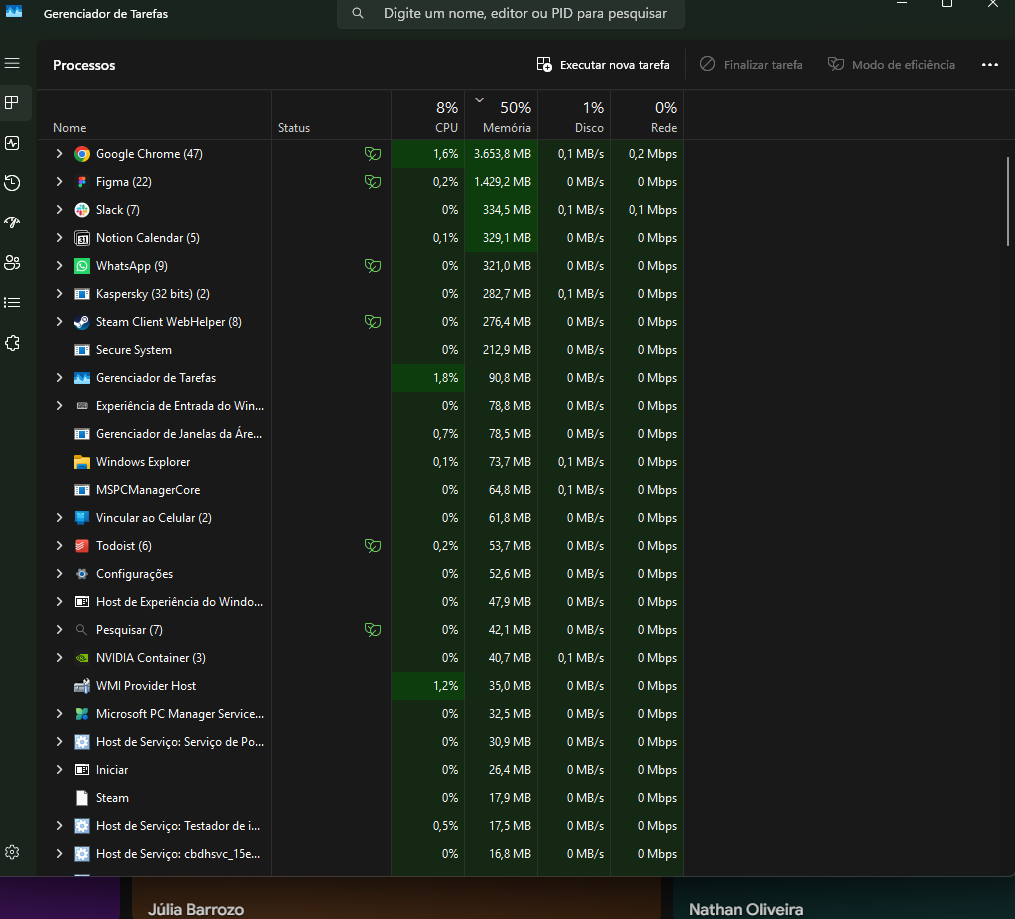1015x919 pixels.
Task: Sort processes by Status column
Action: 331,115
